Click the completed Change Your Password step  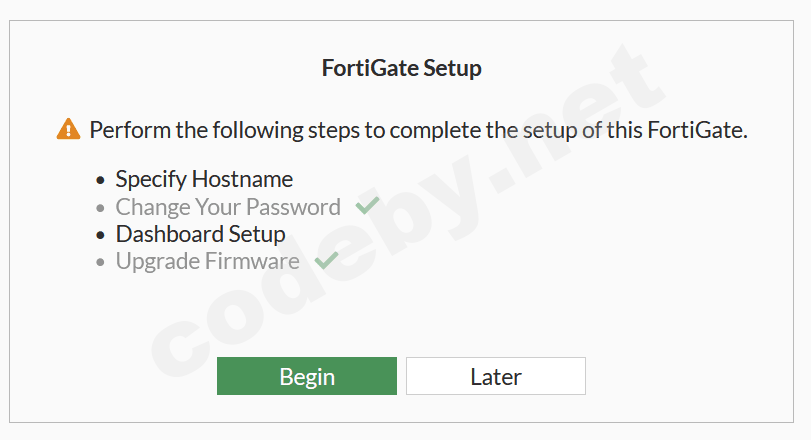pyautogui.click(x=228, y=207)
